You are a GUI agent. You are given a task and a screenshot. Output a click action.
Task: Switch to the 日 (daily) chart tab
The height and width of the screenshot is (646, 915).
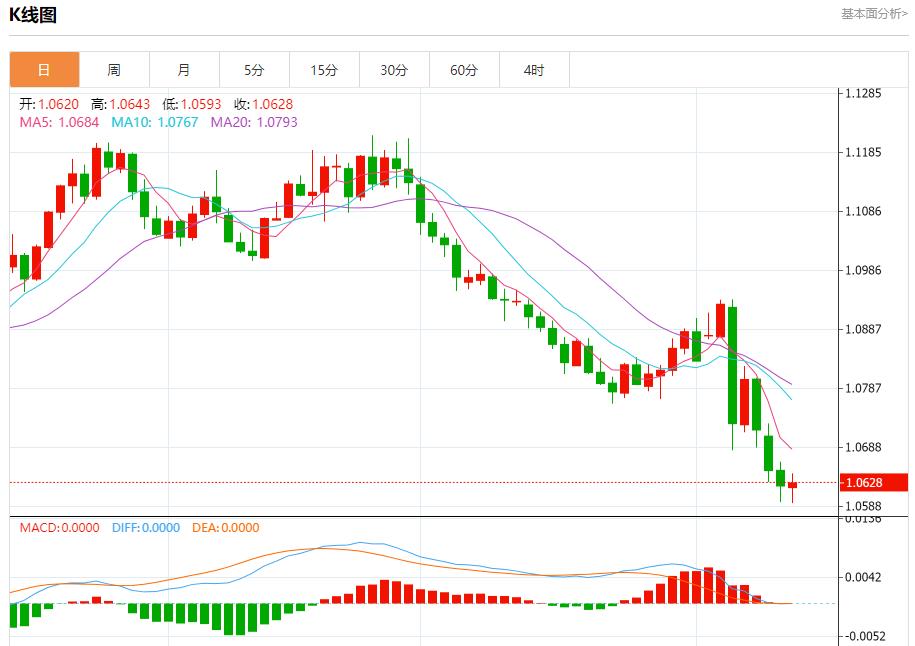pyautogui.click(x=44, y=70)
